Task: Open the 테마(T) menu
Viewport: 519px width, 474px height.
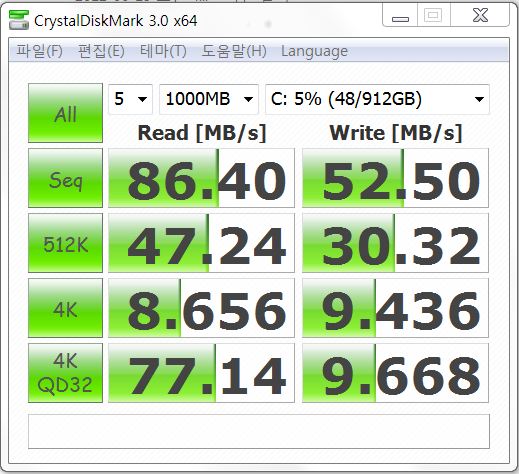Action: tap(163, 51)
